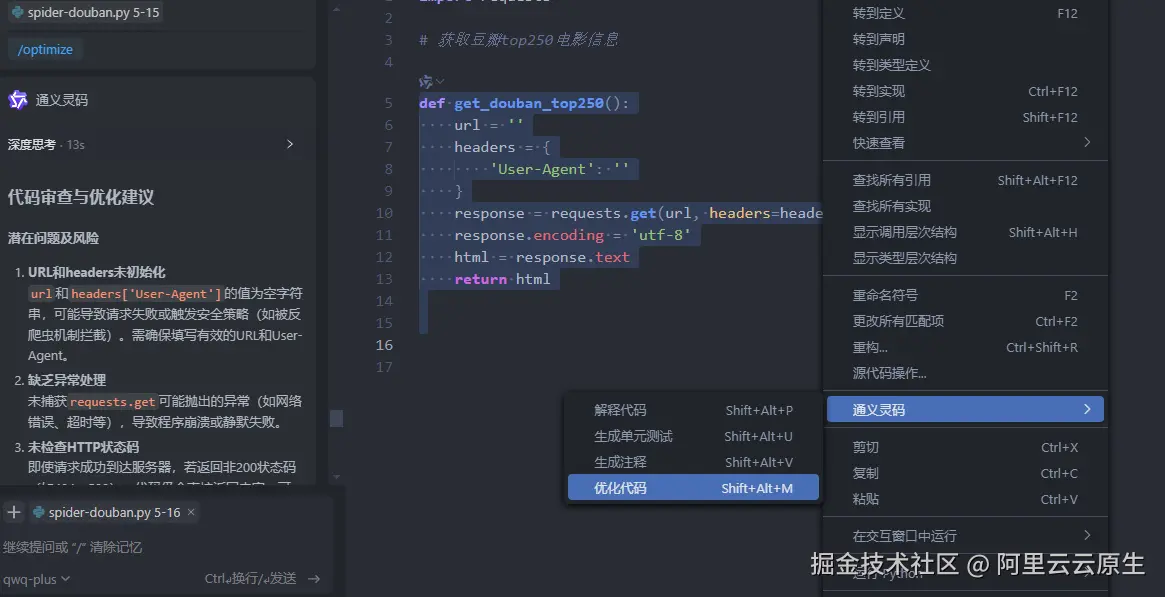Screen dimensions: 1165x597
Task: Click the 缺乏异常处理 list item
Action: point(67,379)
